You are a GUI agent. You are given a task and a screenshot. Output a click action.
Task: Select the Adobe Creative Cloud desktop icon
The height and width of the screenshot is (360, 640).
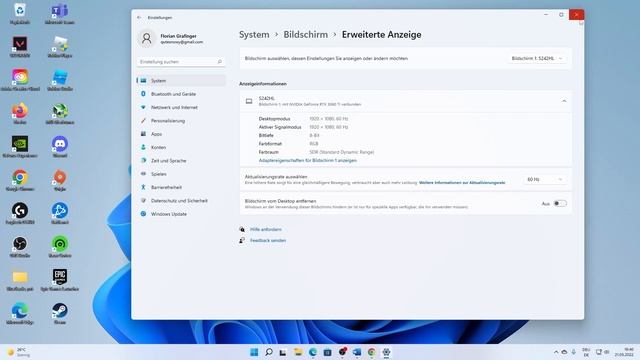pos(20,80)
